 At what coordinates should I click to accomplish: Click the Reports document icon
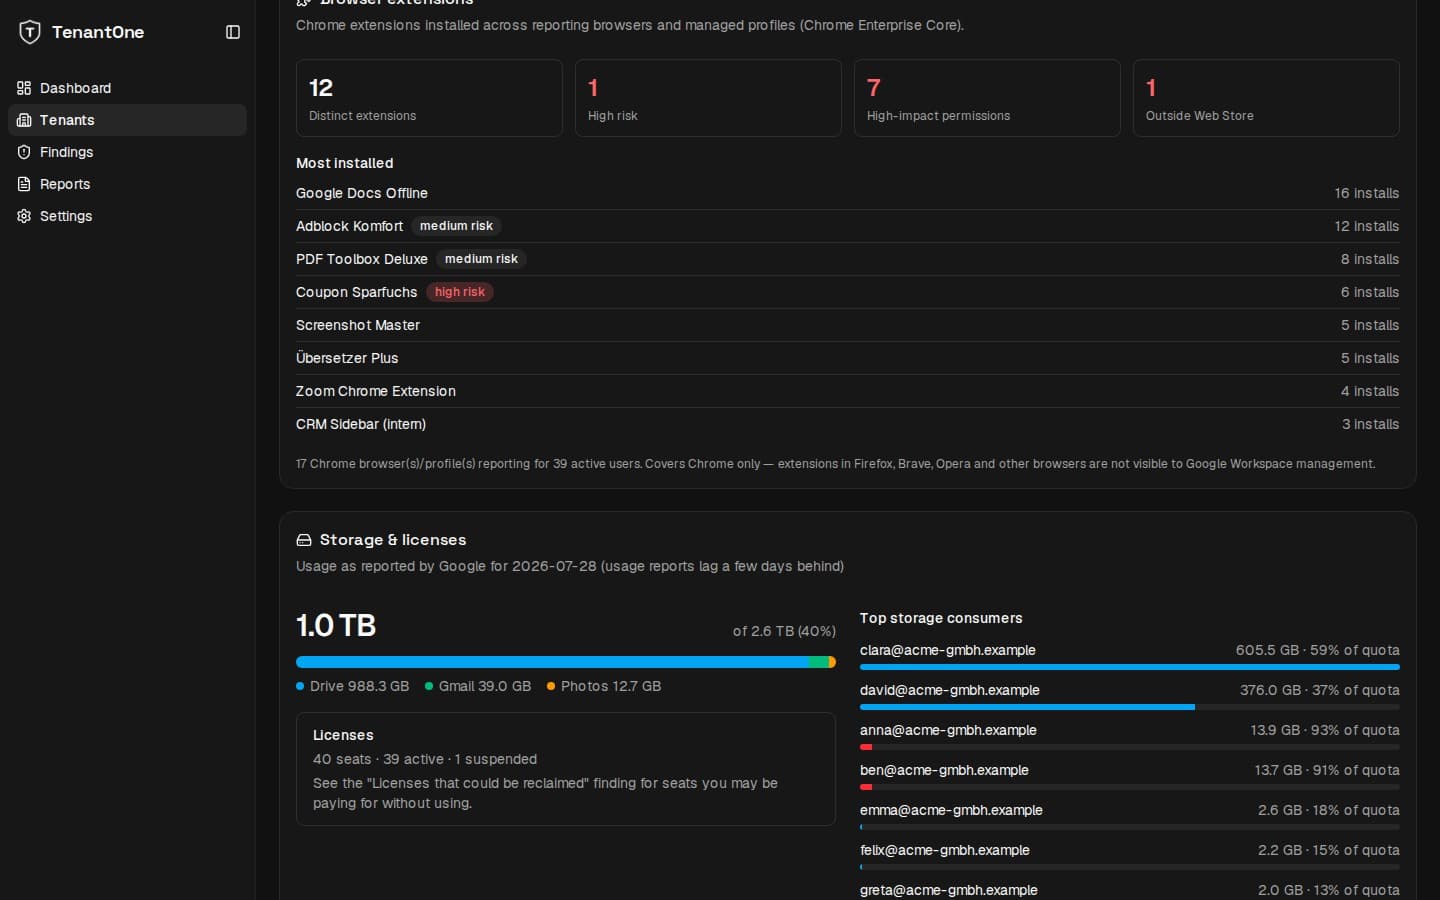click(x=24, y=184)
